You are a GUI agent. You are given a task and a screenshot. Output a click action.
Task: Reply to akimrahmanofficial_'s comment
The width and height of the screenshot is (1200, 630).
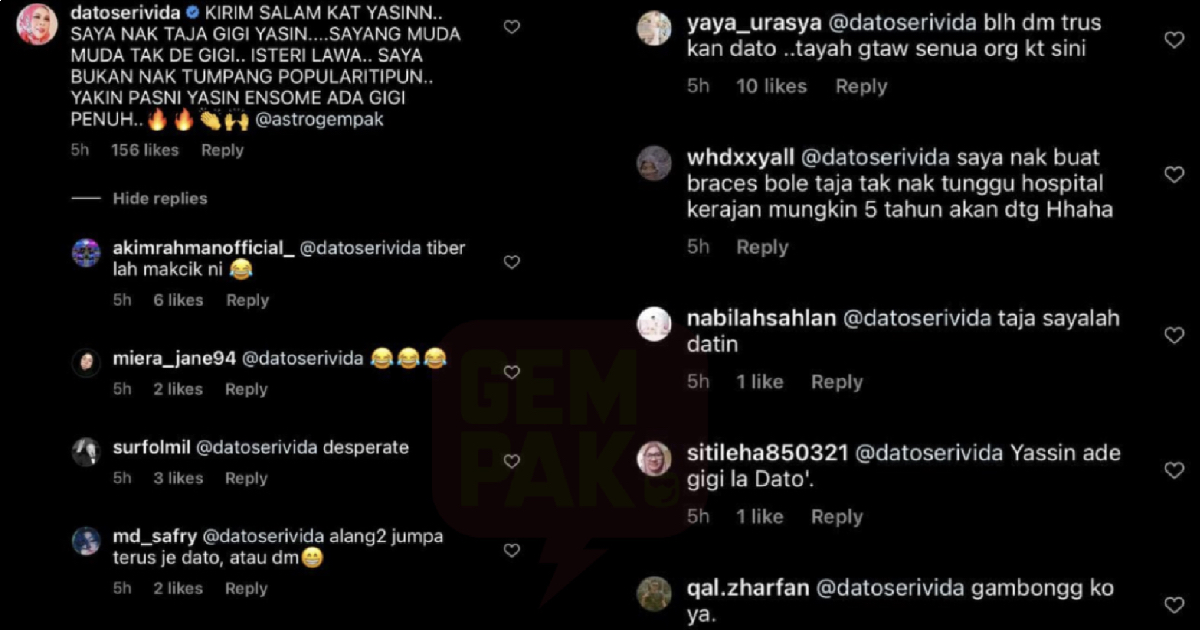coord(247,300)
